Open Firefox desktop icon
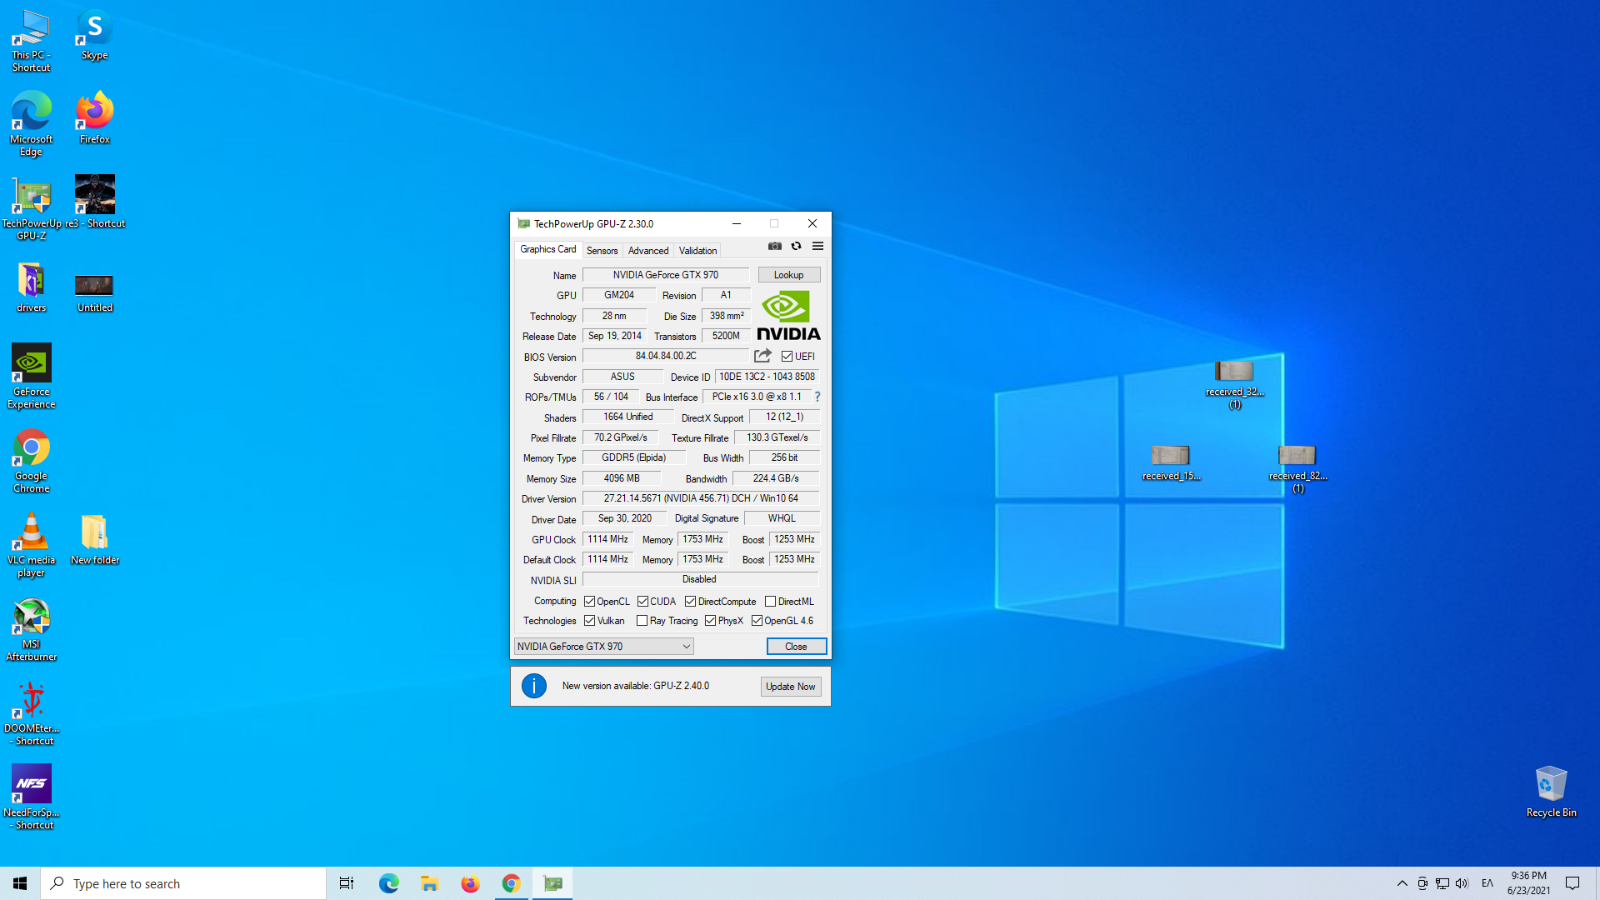 click(x=95, y=118)
